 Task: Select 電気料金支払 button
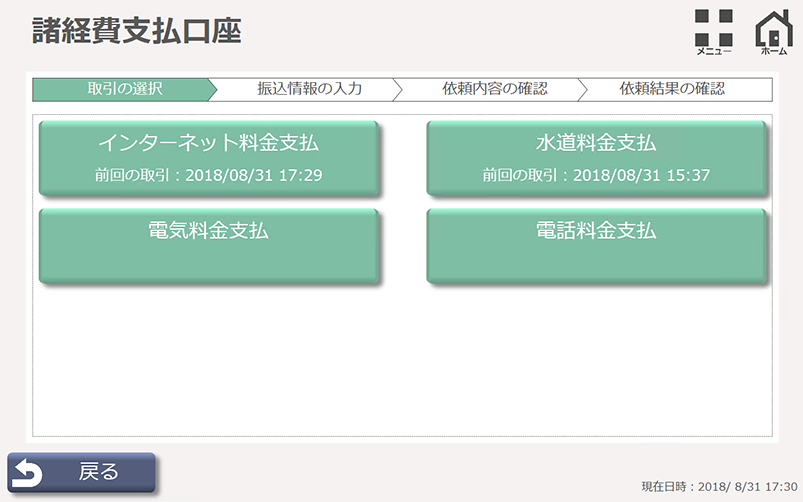point(209,246)
